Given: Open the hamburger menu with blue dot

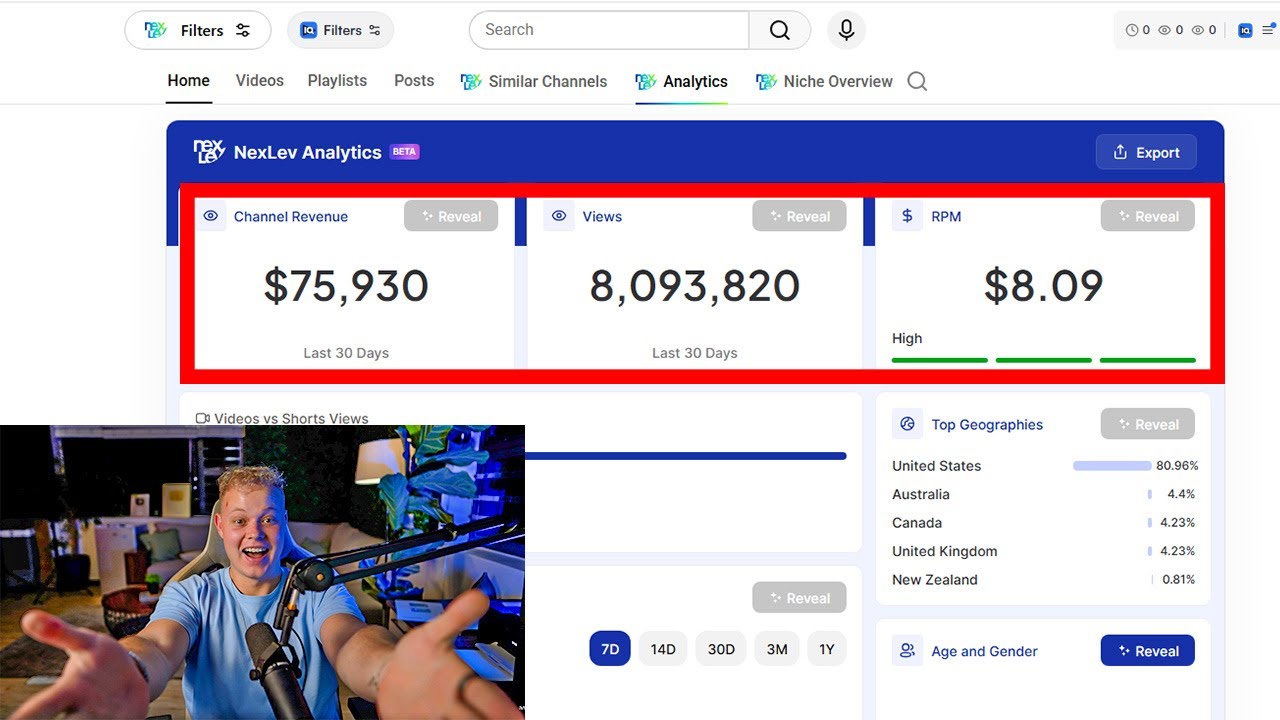Looking at the screenshot, I should pos(1268,30).
